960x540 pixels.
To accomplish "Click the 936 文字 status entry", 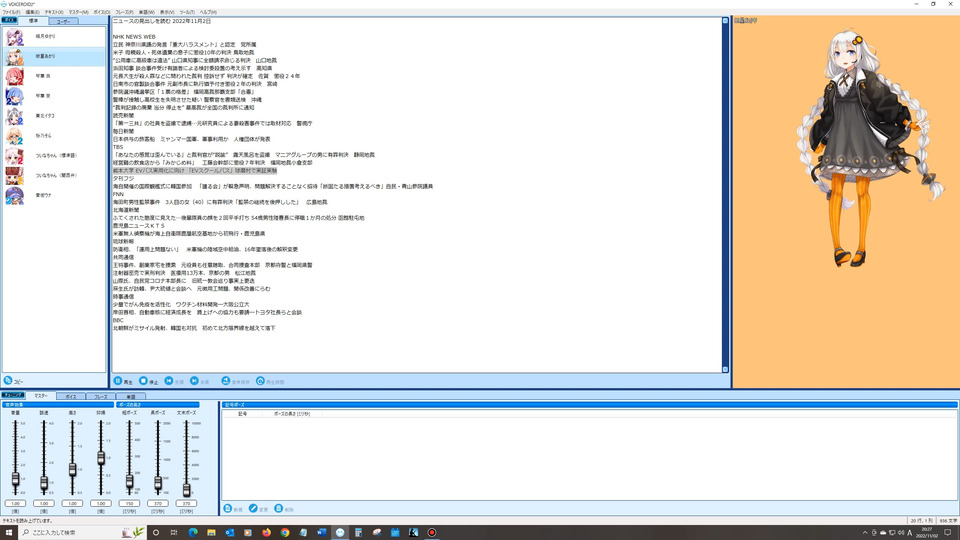I will [x=948, y=520].
